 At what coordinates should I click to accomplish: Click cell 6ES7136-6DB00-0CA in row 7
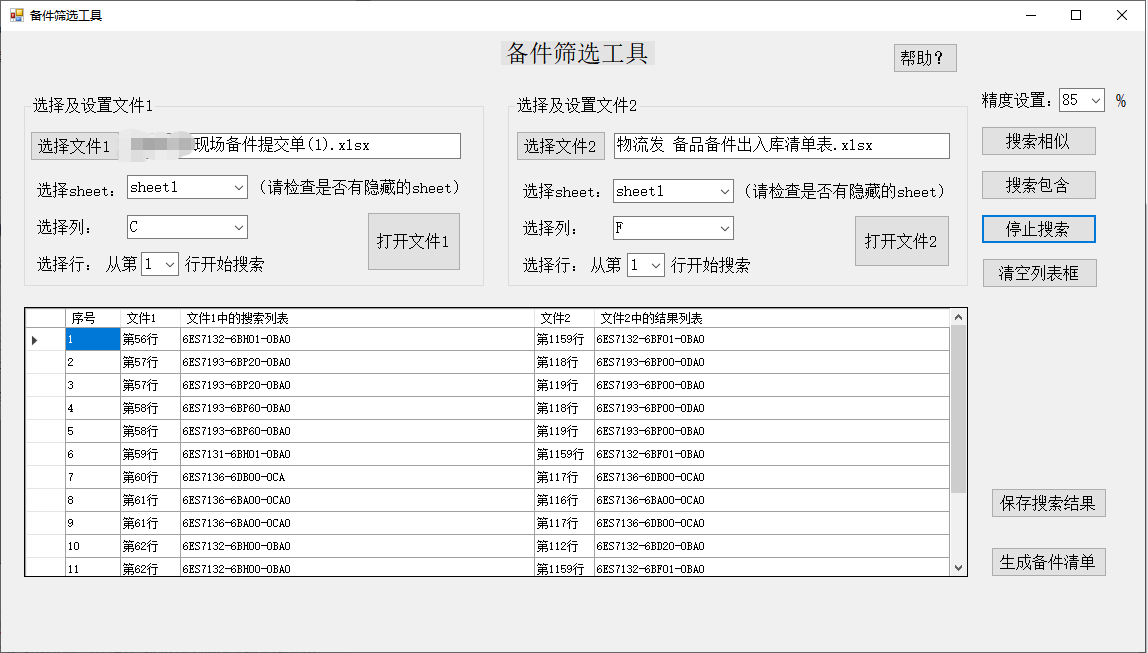pos(357,477)
